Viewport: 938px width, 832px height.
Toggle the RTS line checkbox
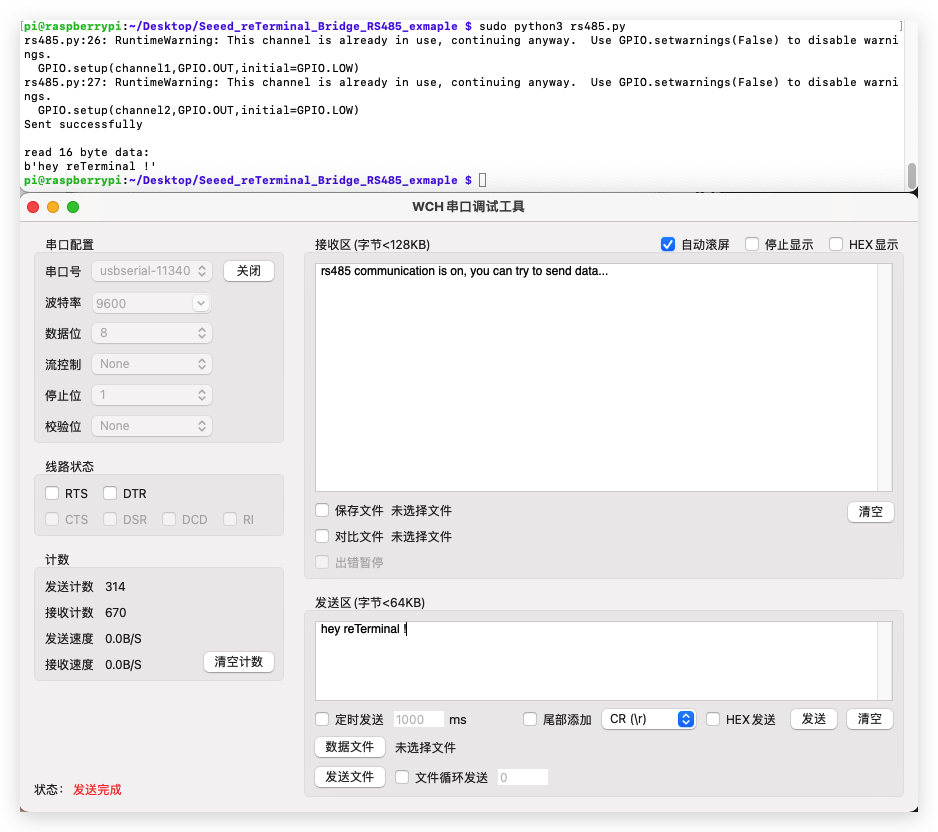[52, 493]
